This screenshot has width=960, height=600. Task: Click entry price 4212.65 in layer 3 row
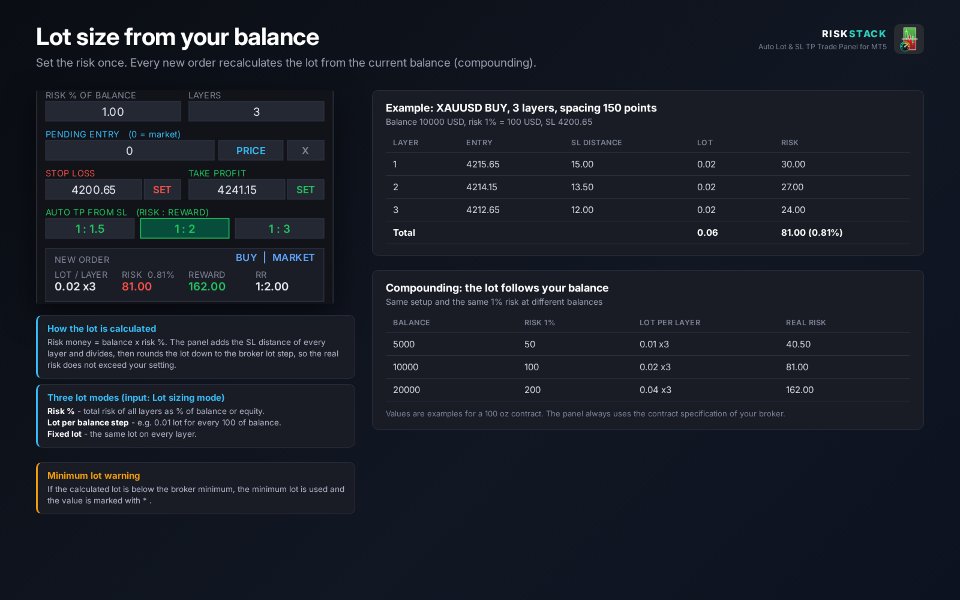click(x=482, y=209)
